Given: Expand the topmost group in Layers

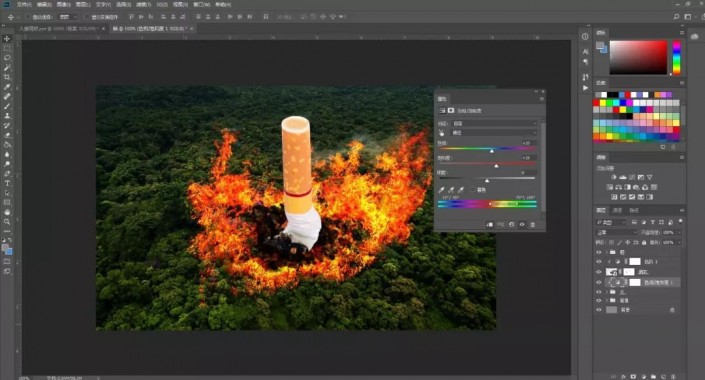Looking at the screenshot, I should [x=606, y=252].
